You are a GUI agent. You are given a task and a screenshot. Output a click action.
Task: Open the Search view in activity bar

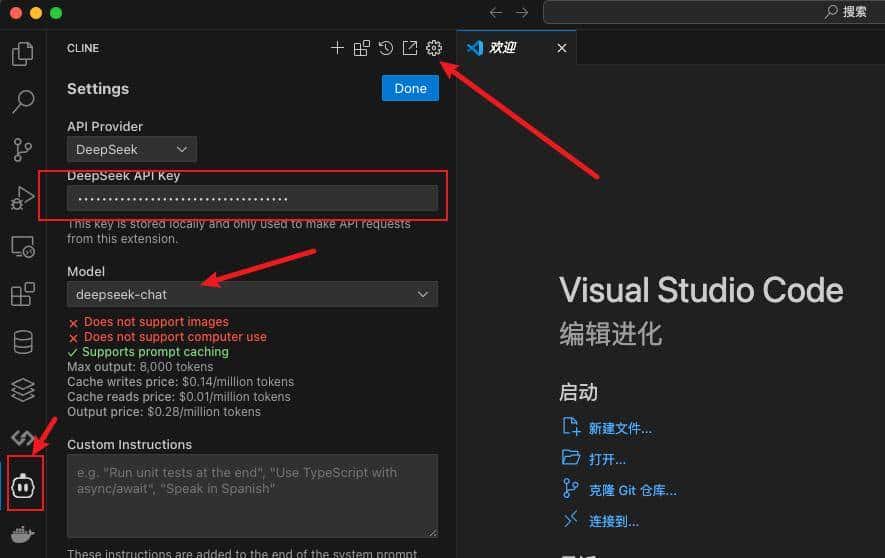23,102
